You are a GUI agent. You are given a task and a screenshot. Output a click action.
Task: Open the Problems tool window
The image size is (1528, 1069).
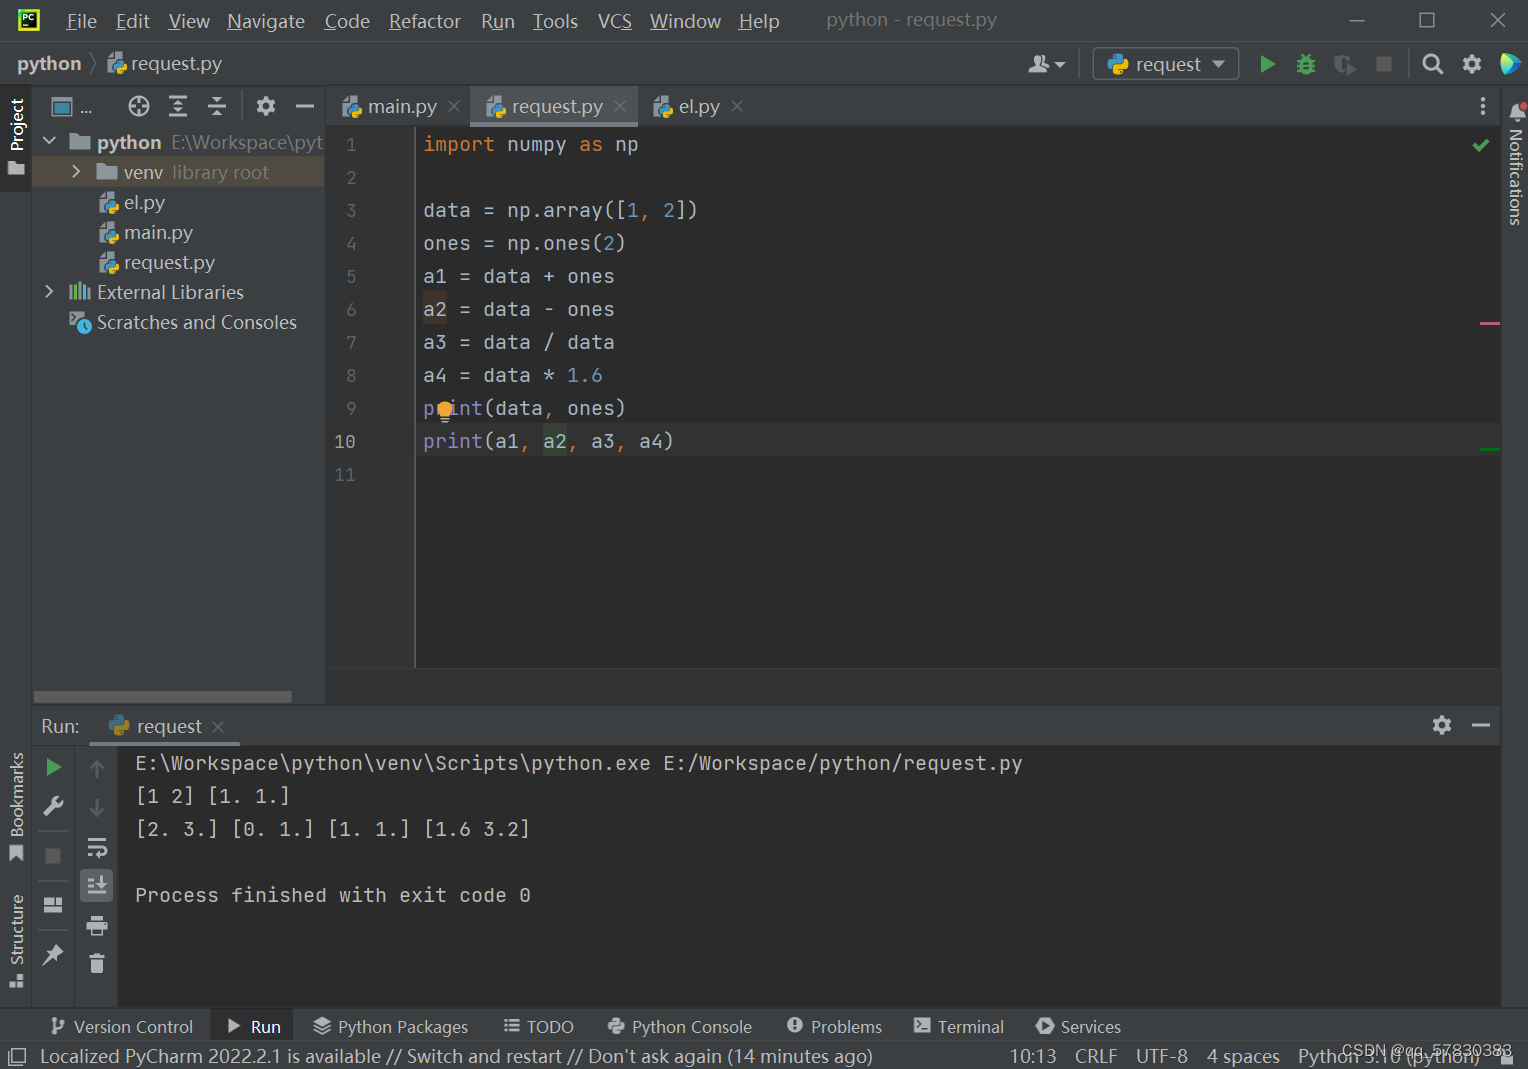pos(835,1027)
